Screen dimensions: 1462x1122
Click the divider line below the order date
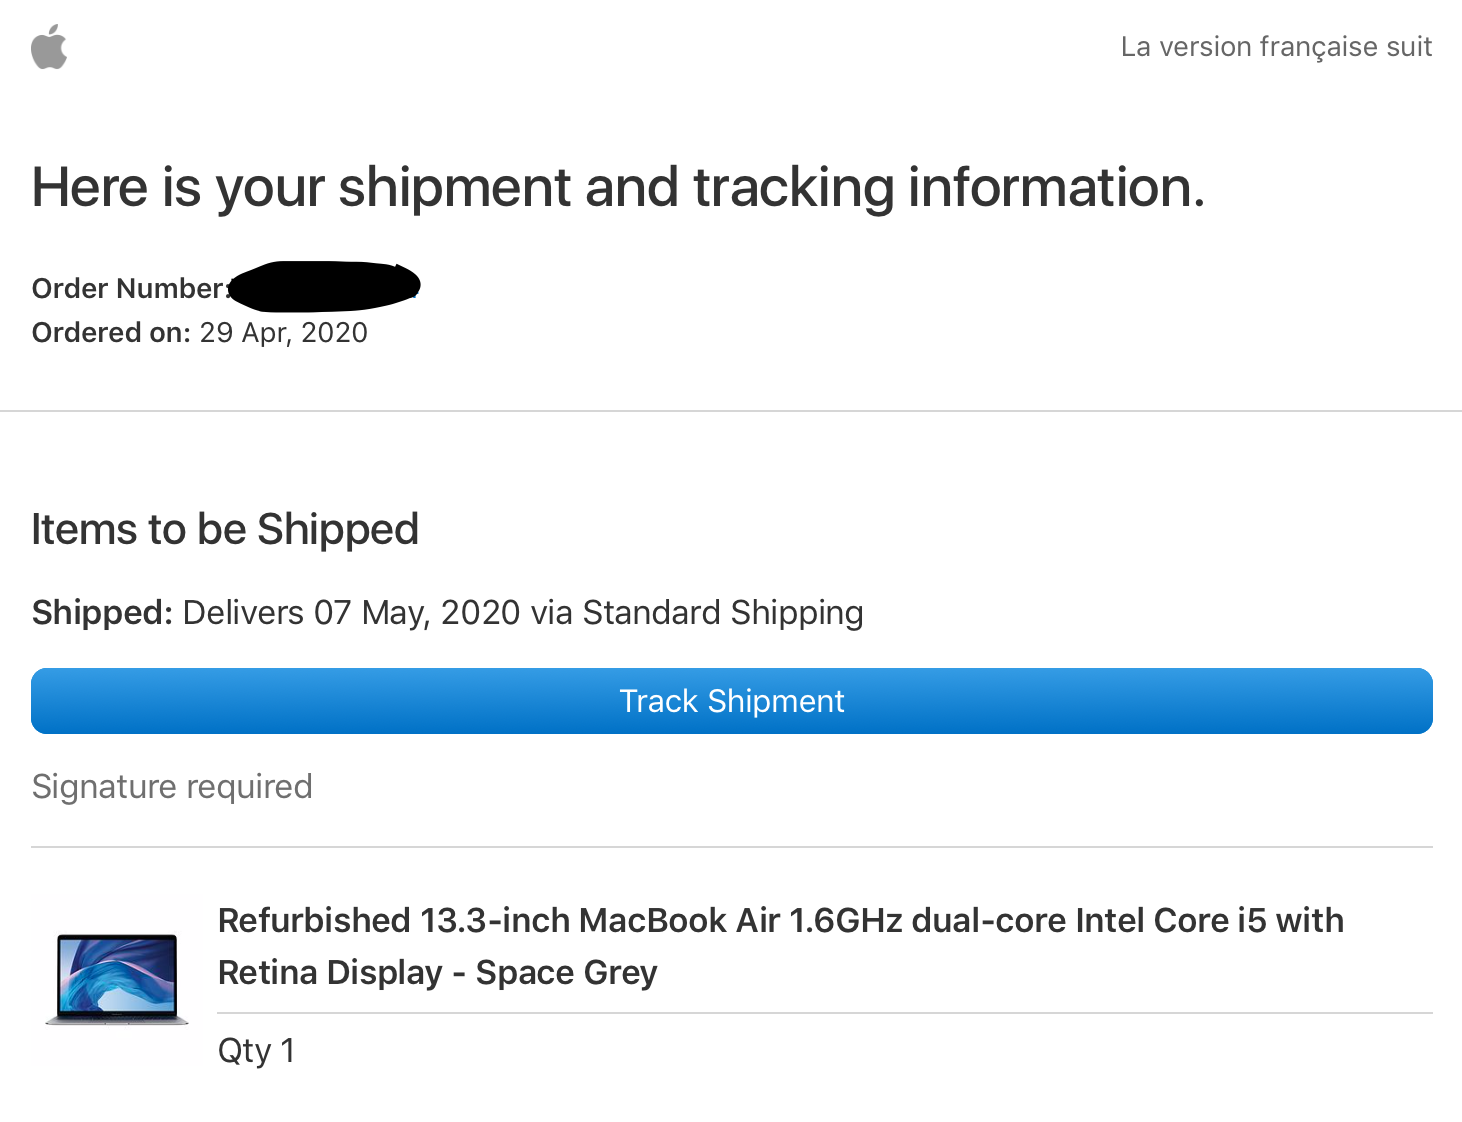coord(731,411)
